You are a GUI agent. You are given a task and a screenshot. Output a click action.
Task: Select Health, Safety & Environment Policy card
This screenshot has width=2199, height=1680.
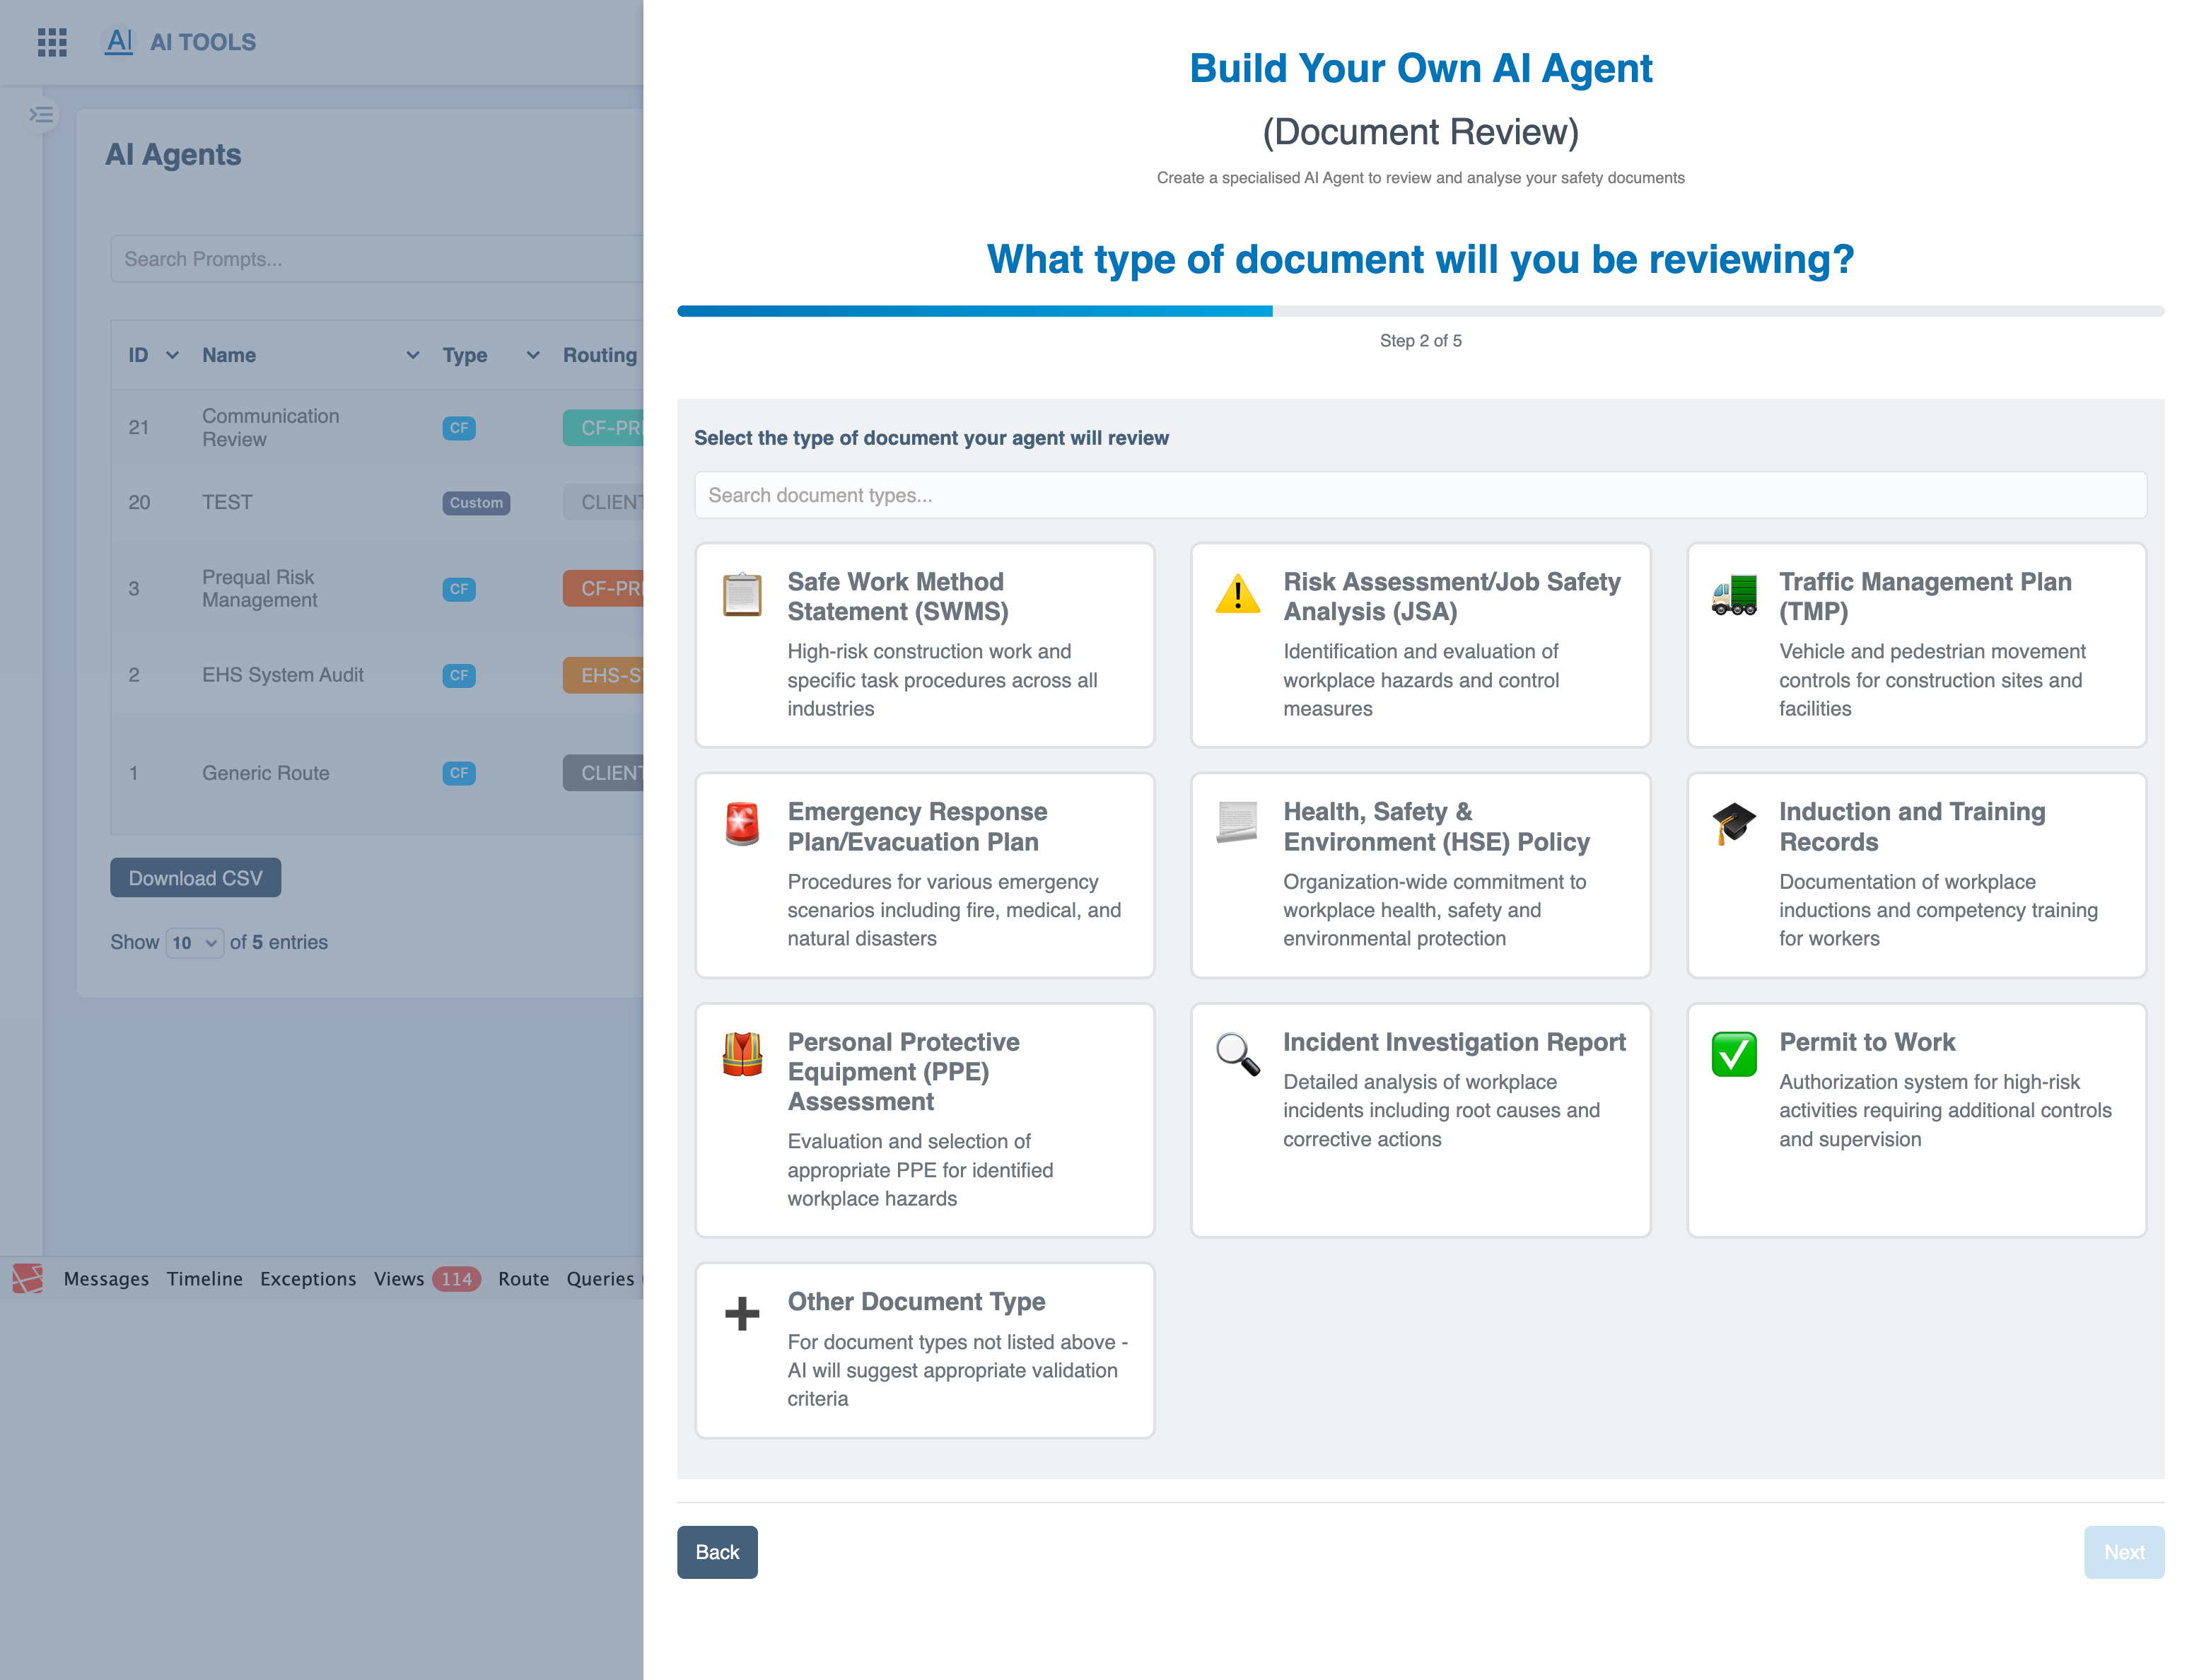[x=1420, y=874]
